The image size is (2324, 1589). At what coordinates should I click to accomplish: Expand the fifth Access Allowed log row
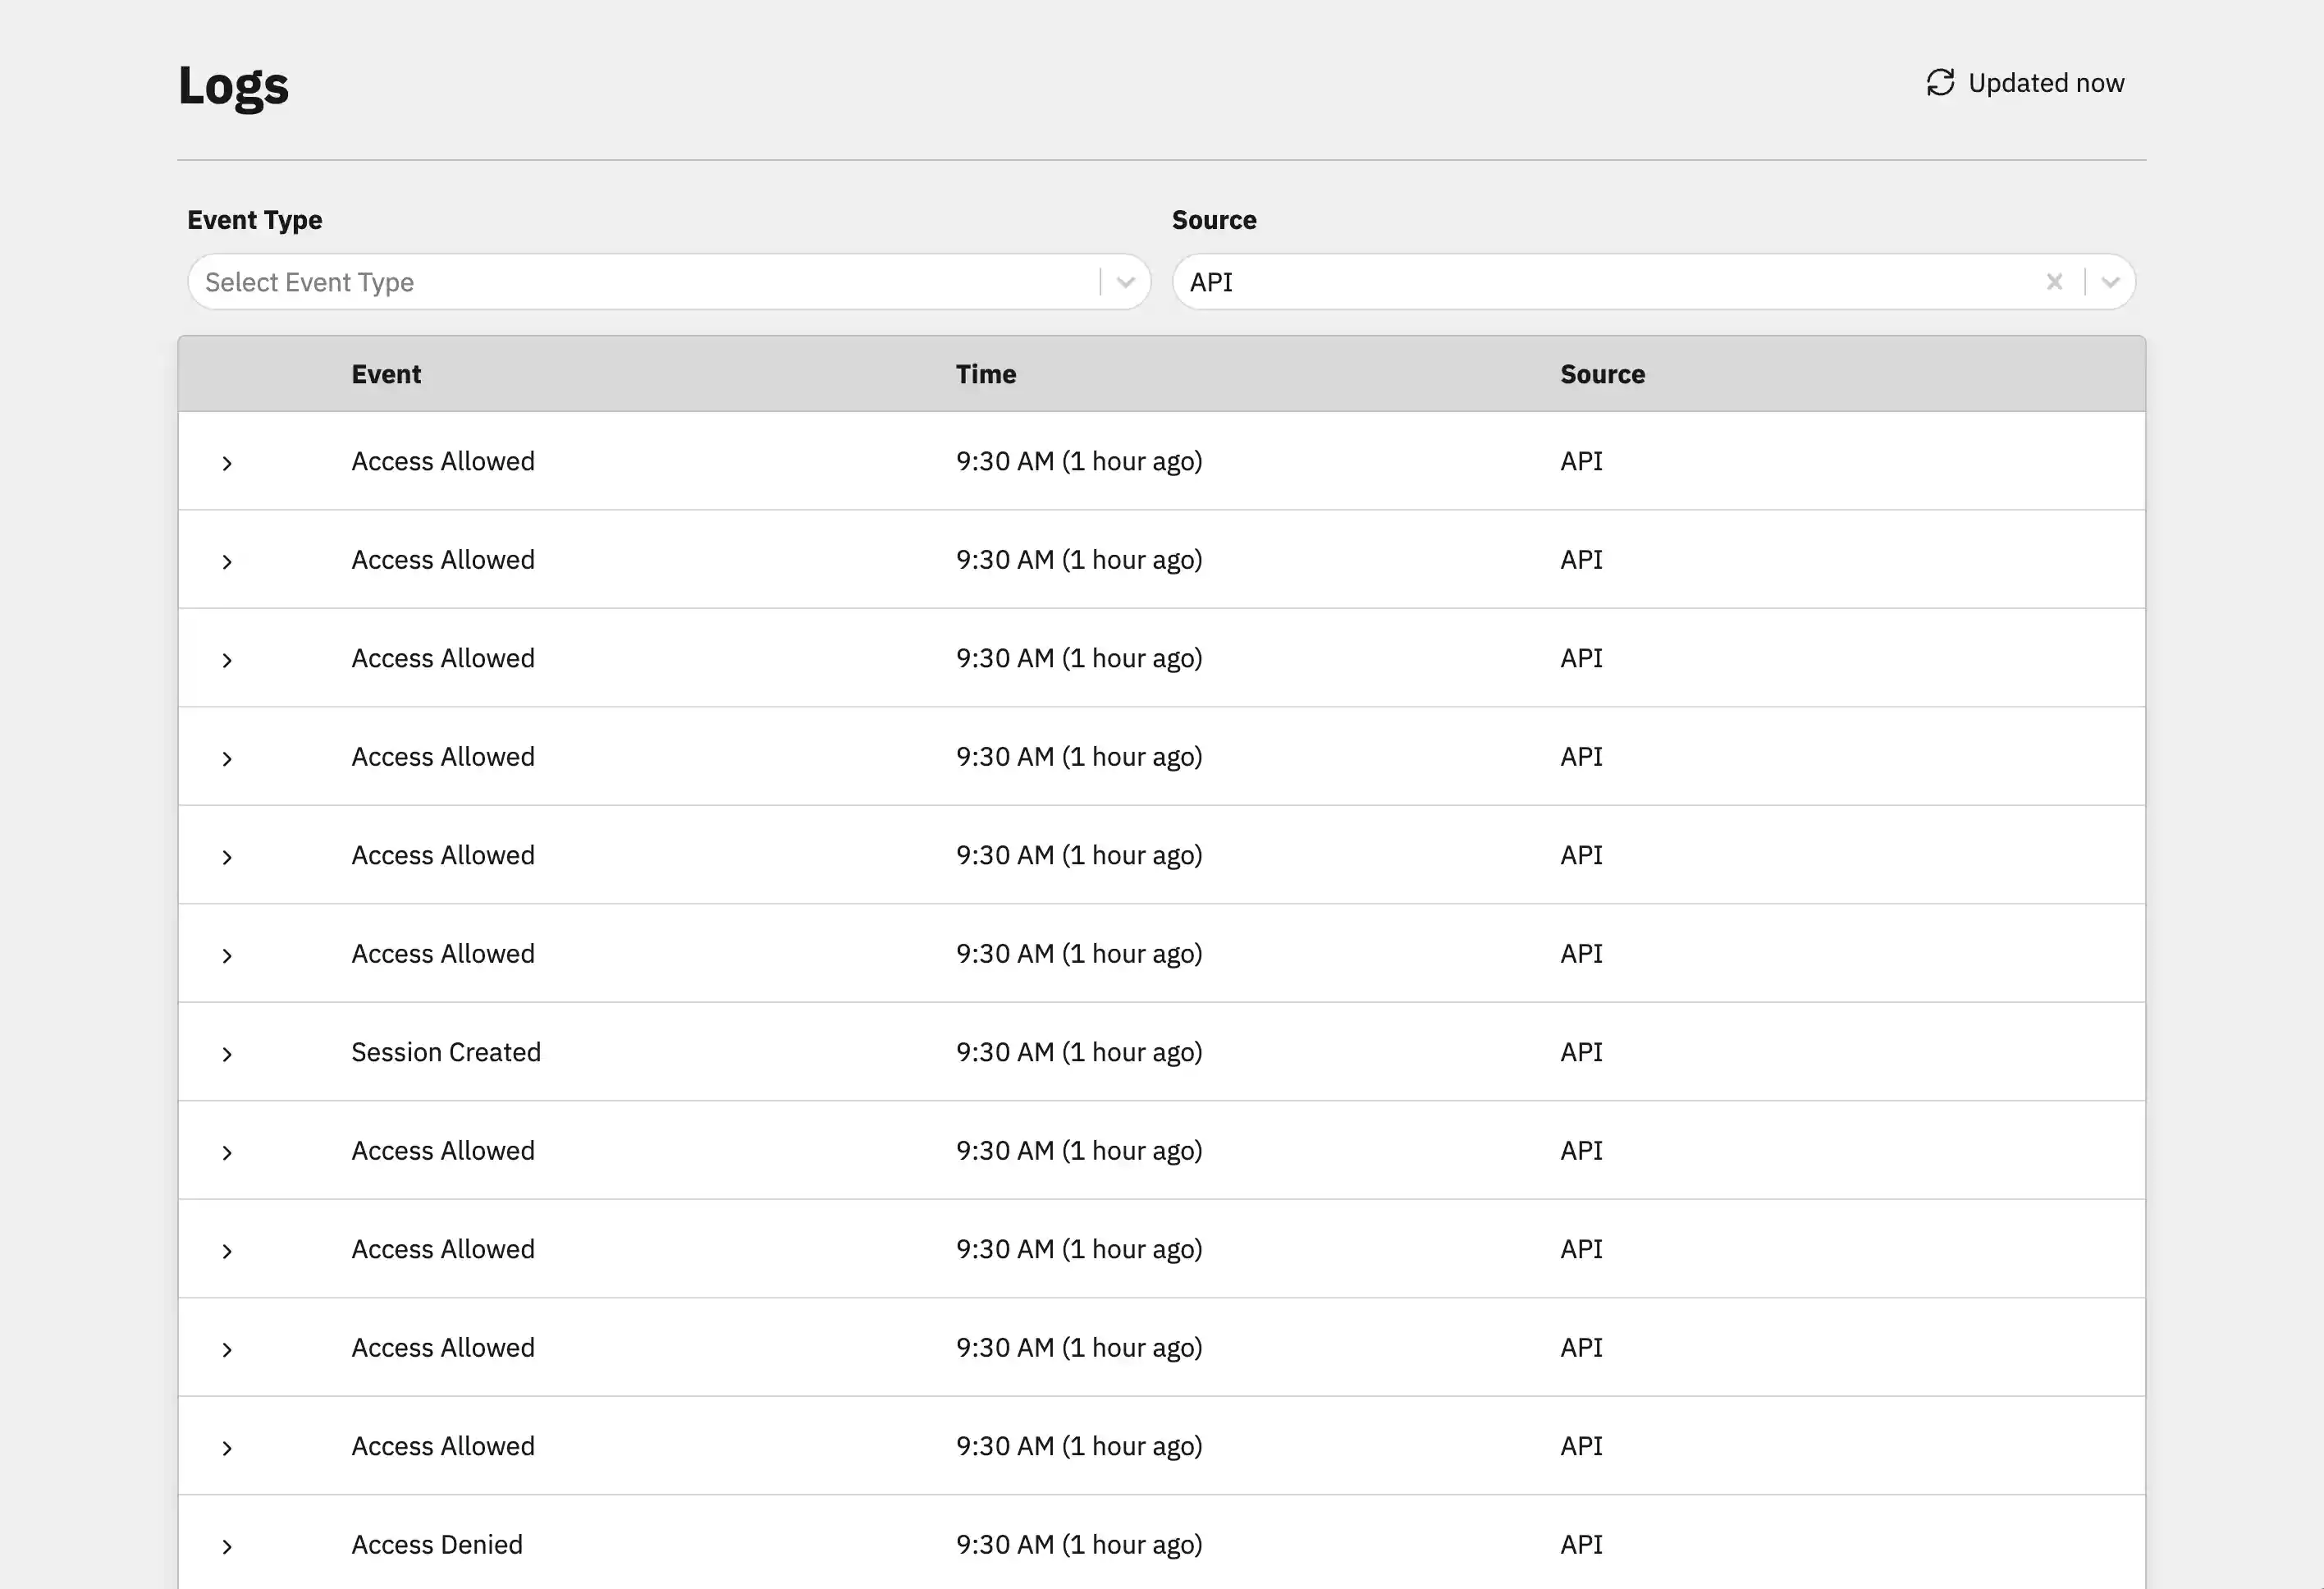pyautogui.click(x=227, y=857)
